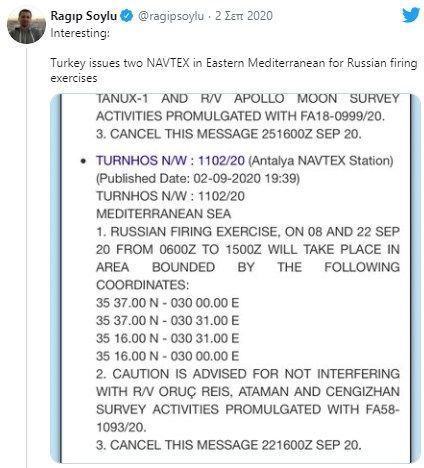Click the 'ACTIVITIES PROMULGATED WITH FA18-0999/20' line
This screenshot has height=468, width=424.
pos(240,116)
